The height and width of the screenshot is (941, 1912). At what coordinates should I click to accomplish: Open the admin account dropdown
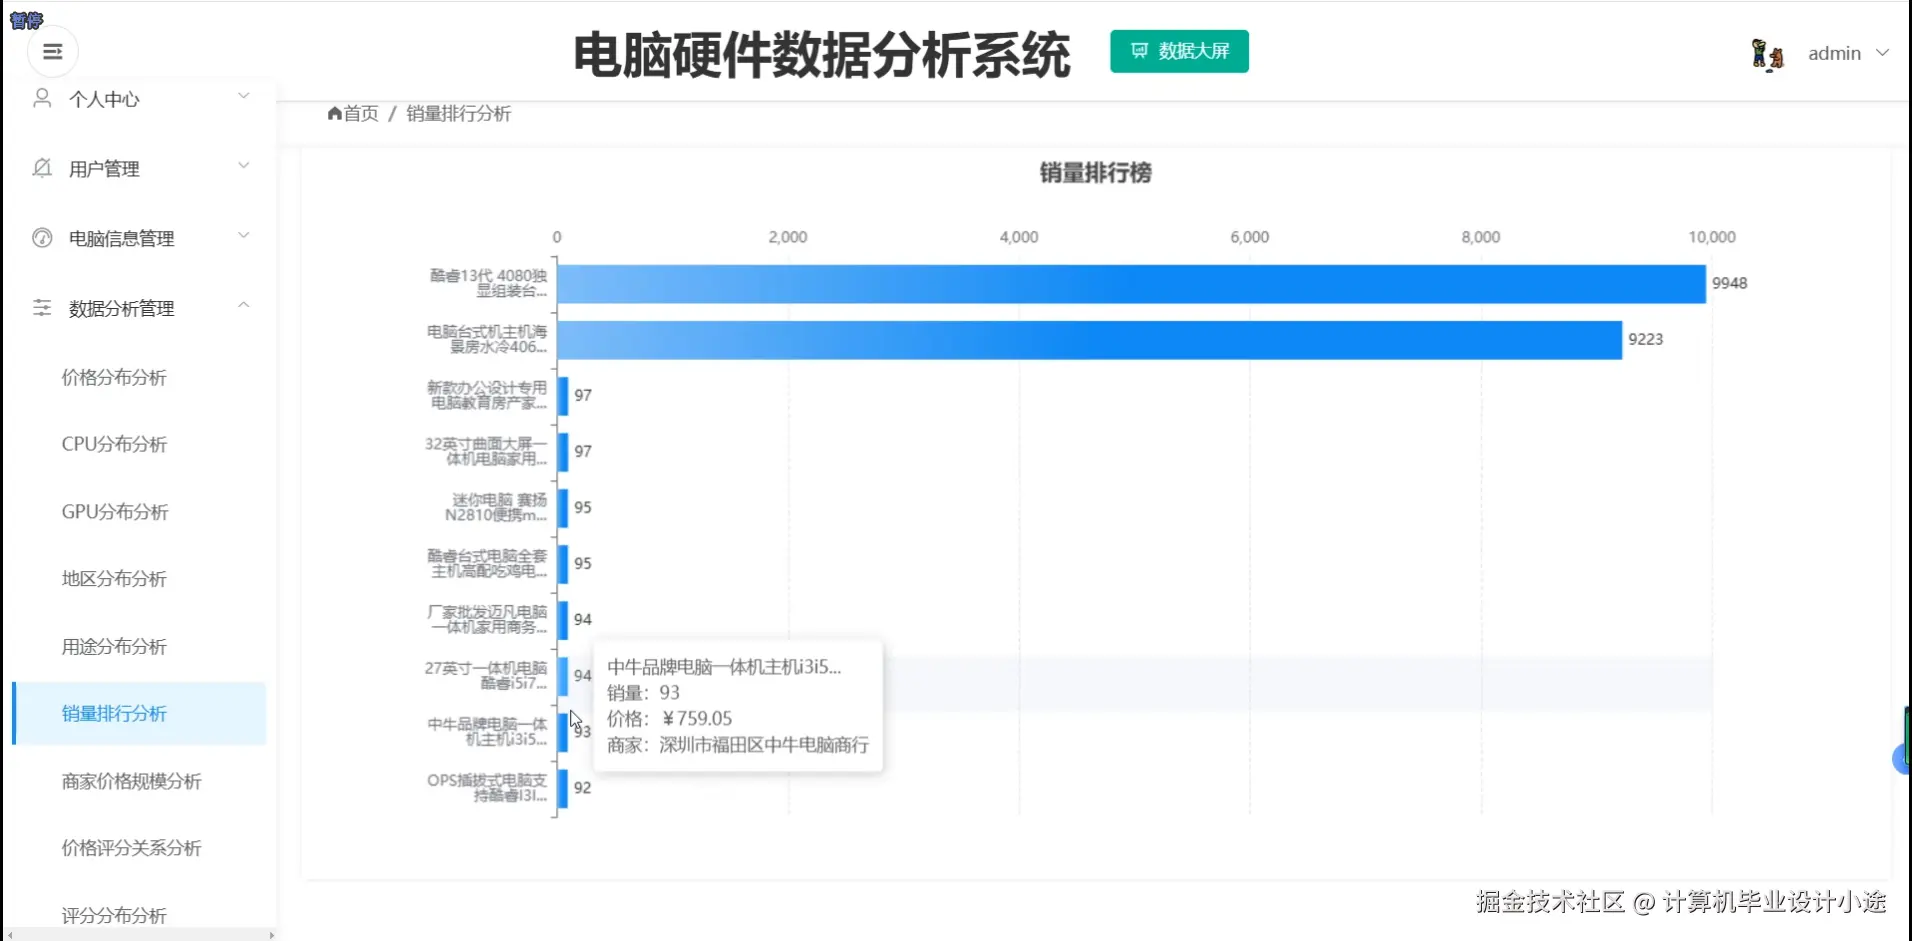point(1847,53)
